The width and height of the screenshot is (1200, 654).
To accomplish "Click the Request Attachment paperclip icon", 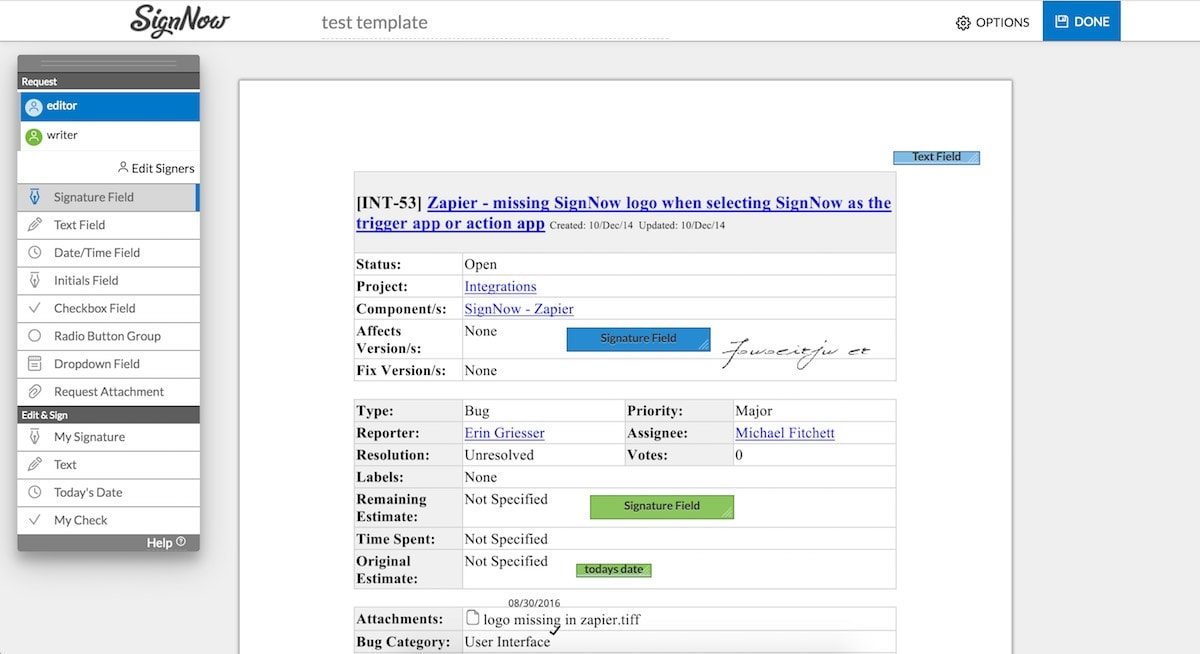I will coord(35,392).
